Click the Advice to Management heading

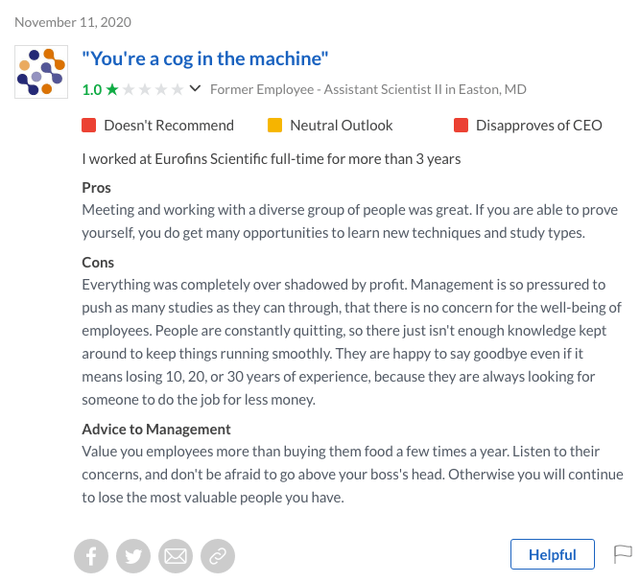coord(156,429)
